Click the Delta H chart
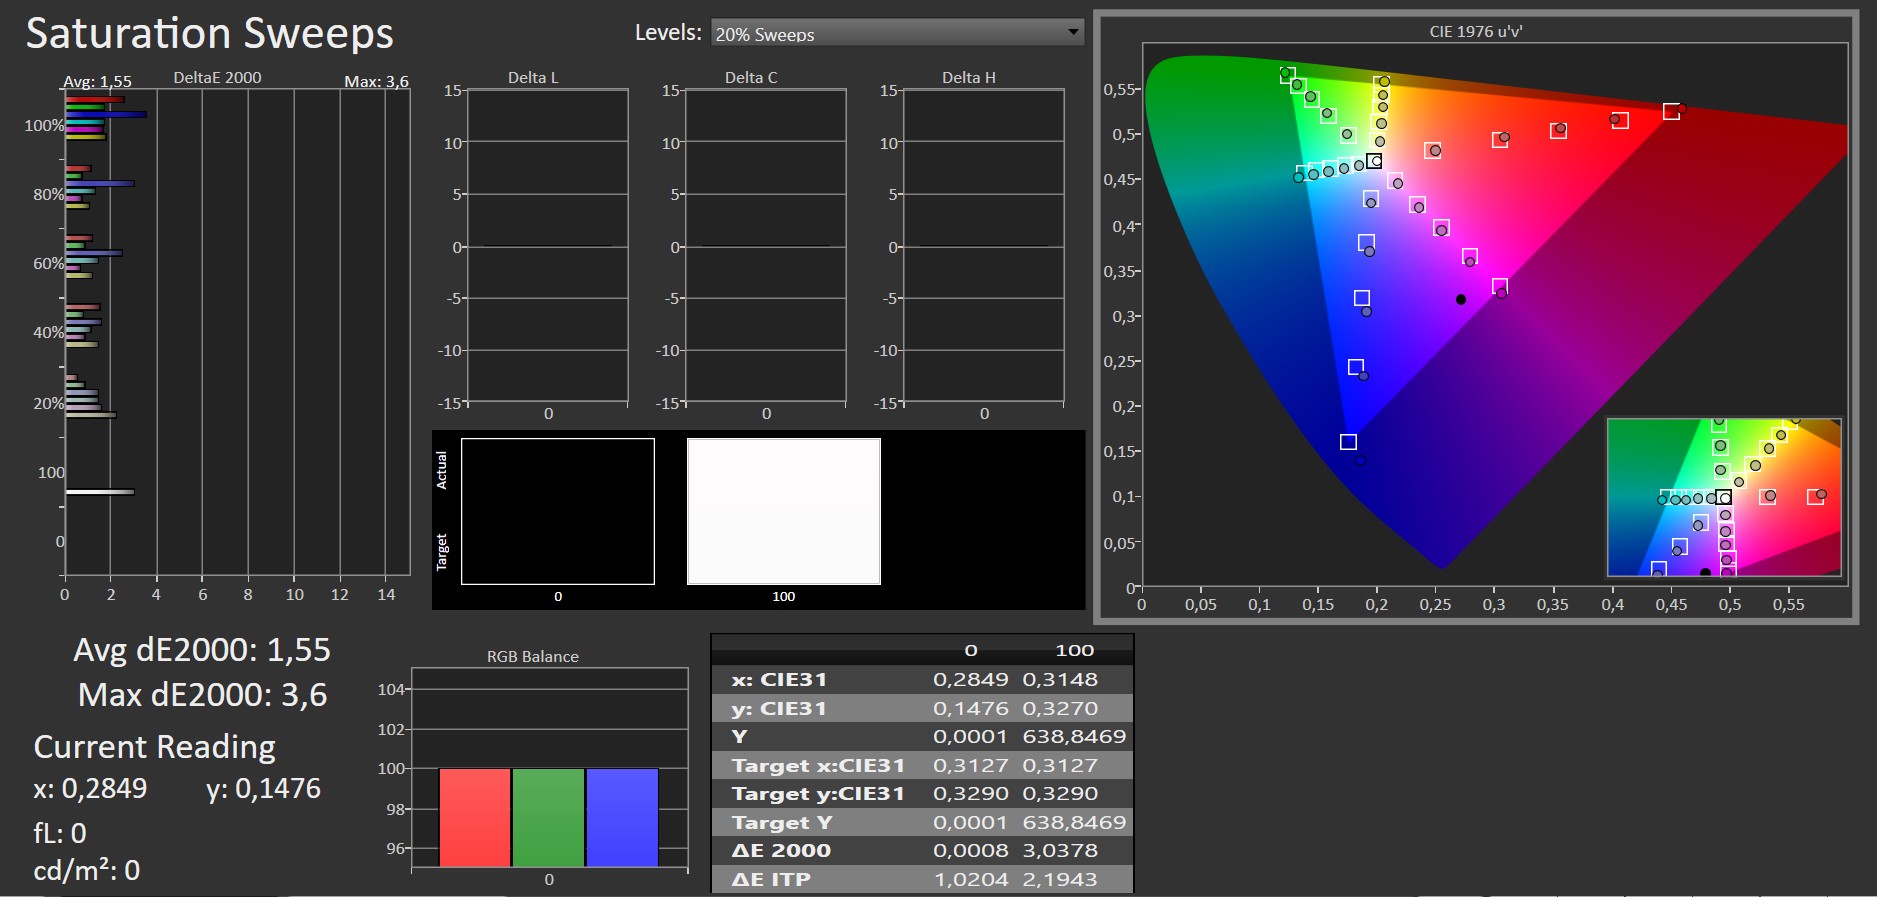The image size is (1877, 897). (984, 247)
